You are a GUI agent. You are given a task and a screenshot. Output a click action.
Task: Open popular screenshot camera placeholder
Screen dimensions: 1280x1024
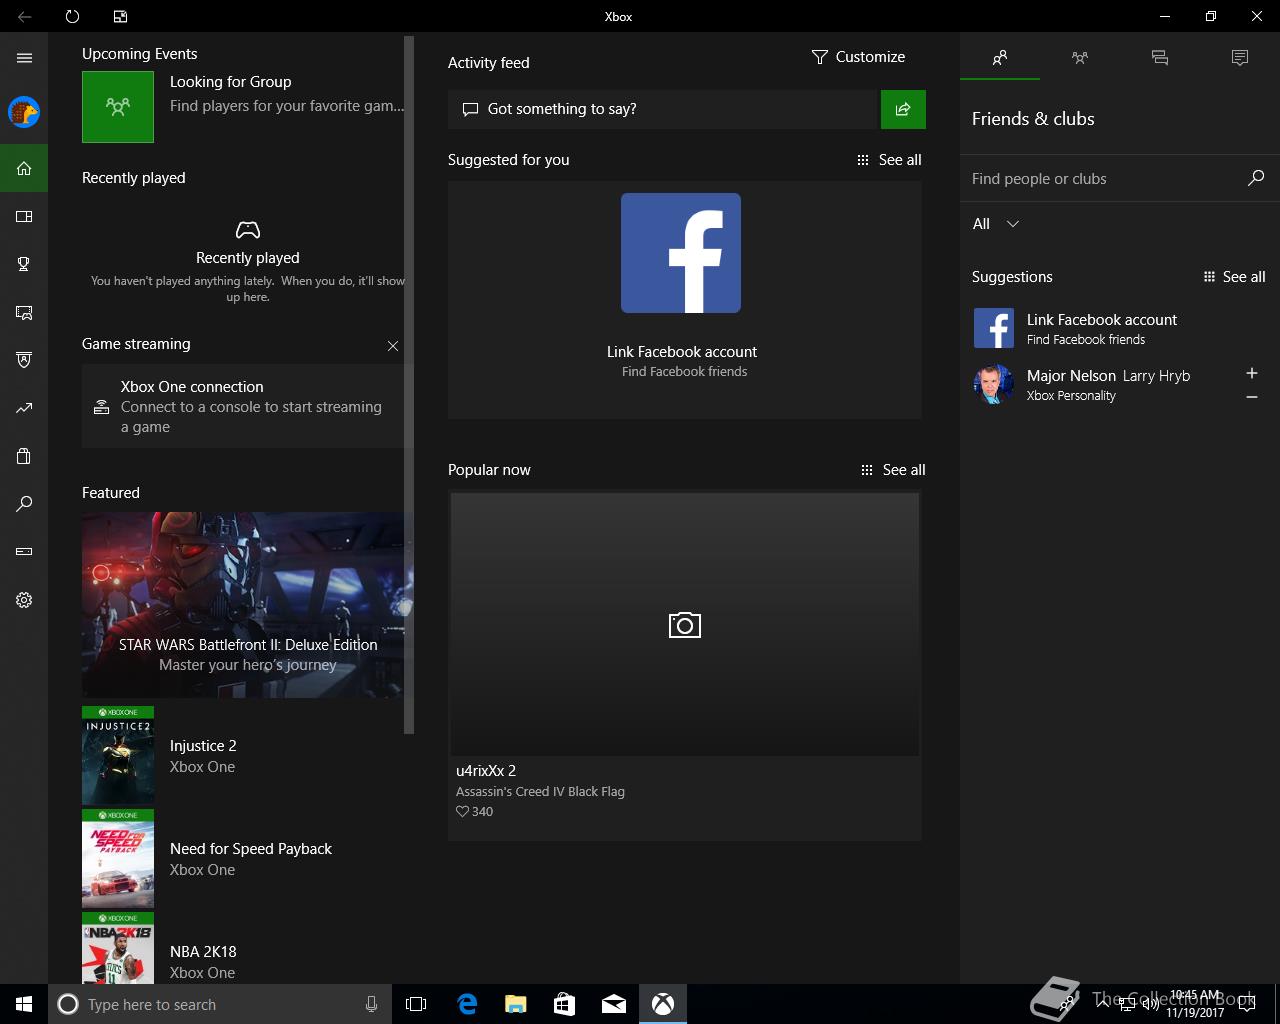(x=685, y=625)
